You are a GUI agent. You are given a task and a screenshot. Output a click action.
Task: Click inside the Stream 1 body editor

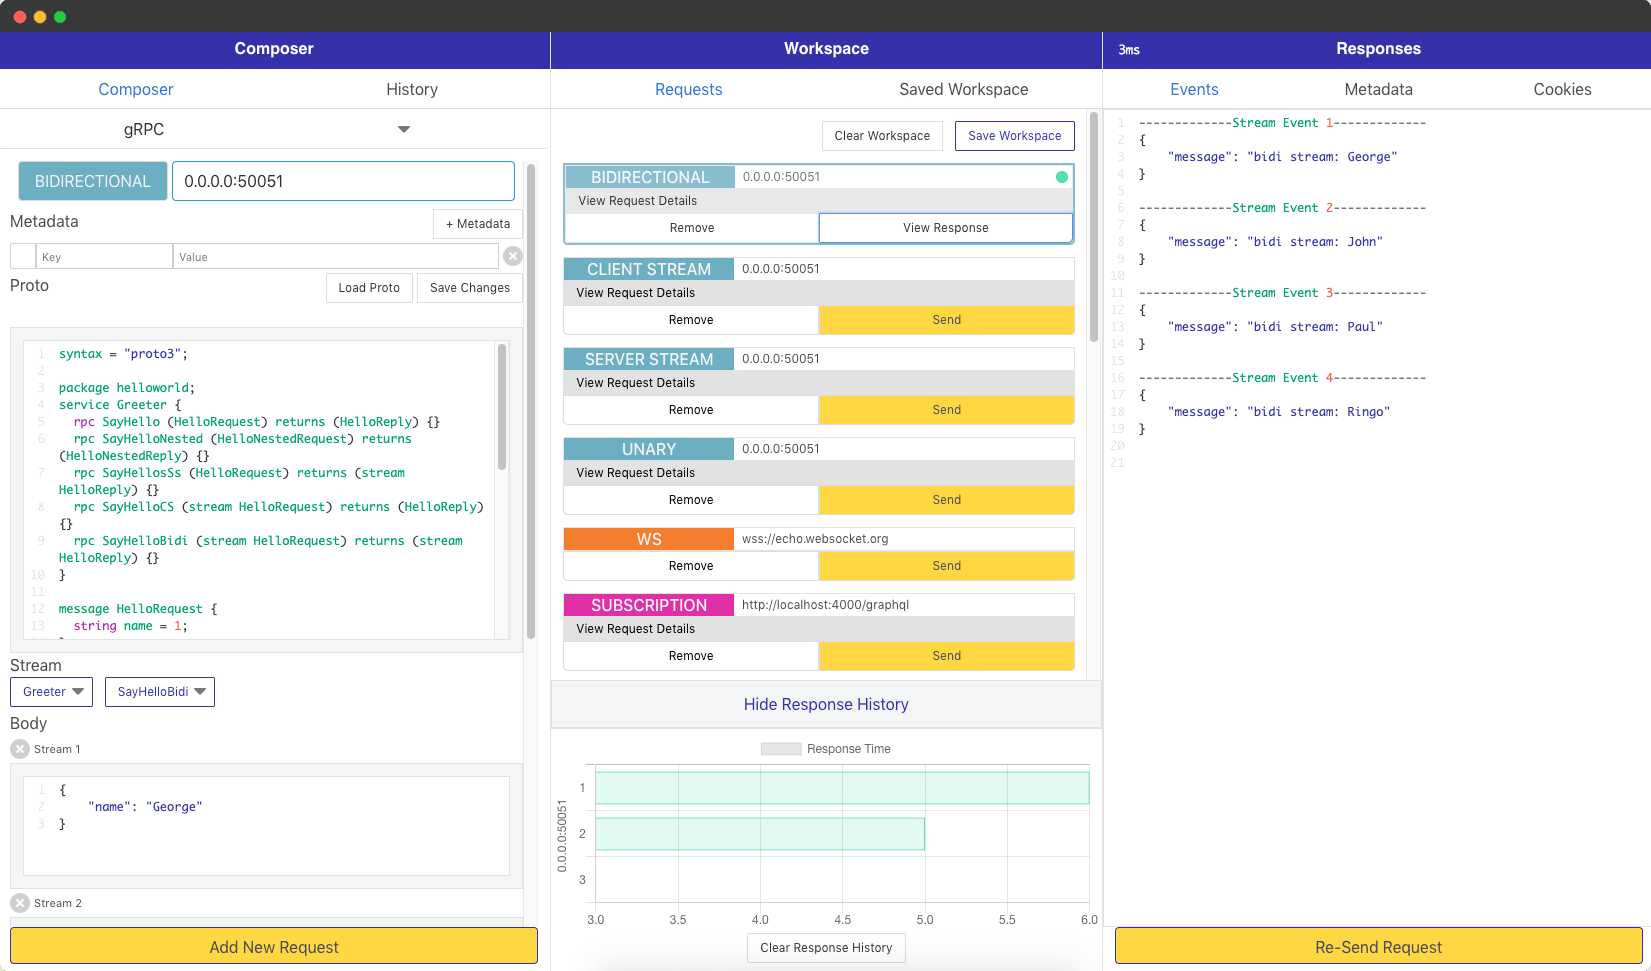tap(266, 826)
